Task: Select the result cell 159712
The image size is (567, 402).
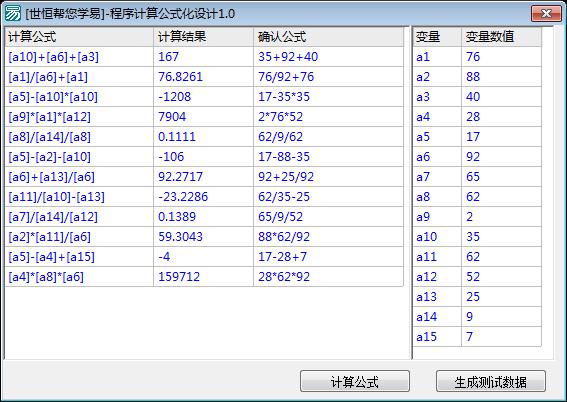Action: tap(179, 277)
